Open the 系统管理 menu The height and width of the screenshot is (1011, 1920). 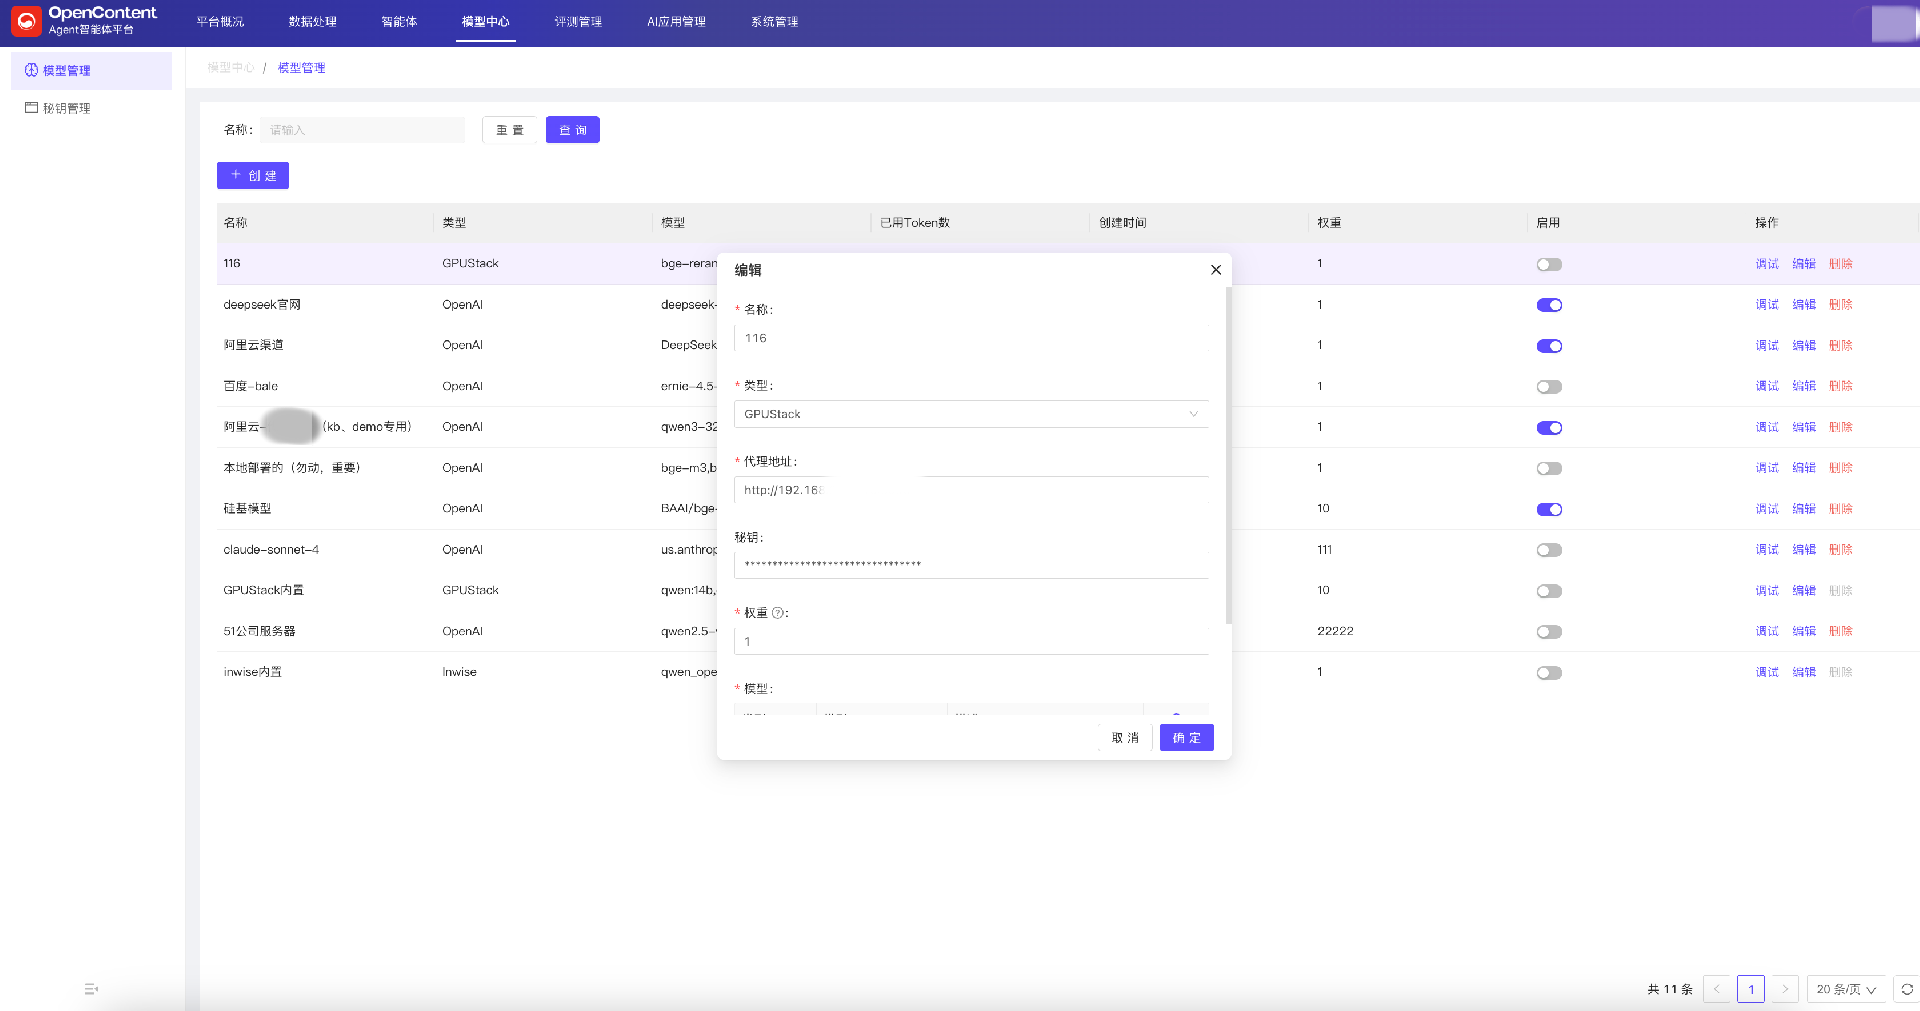tap(775, 22)
